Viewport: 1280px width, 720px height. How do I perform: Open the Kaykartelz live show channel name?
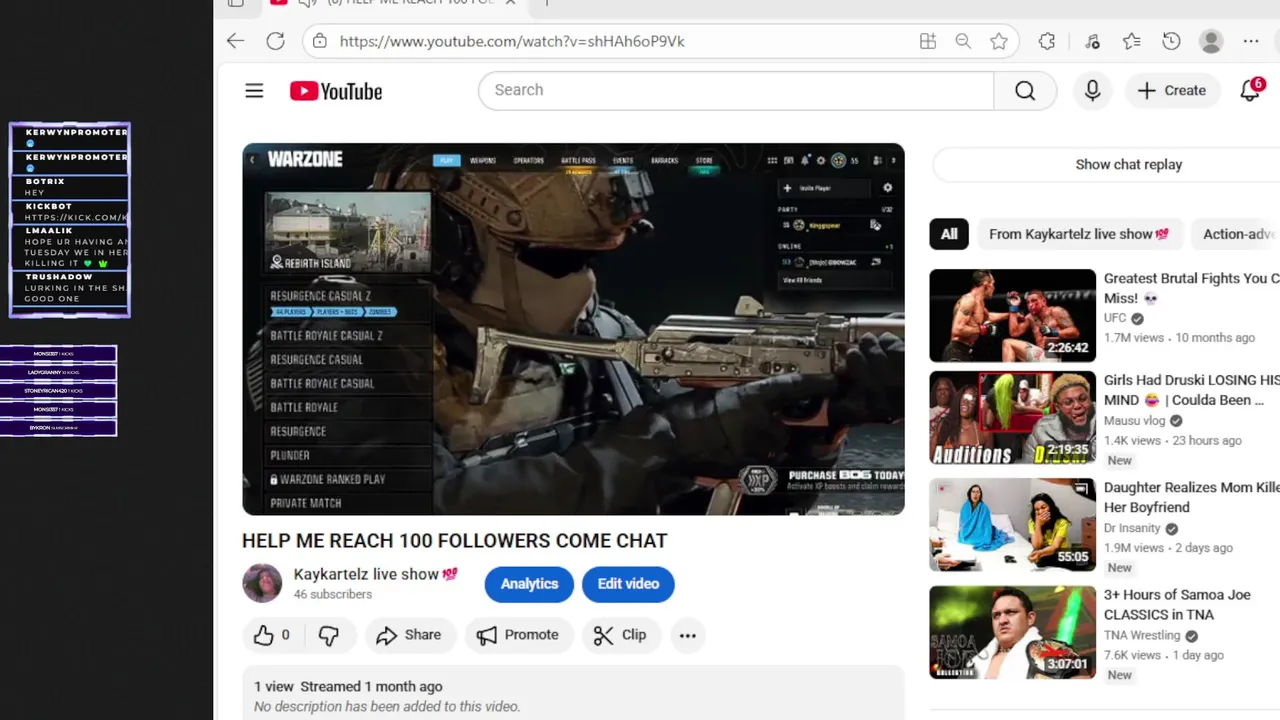click(x=366, y=574)
